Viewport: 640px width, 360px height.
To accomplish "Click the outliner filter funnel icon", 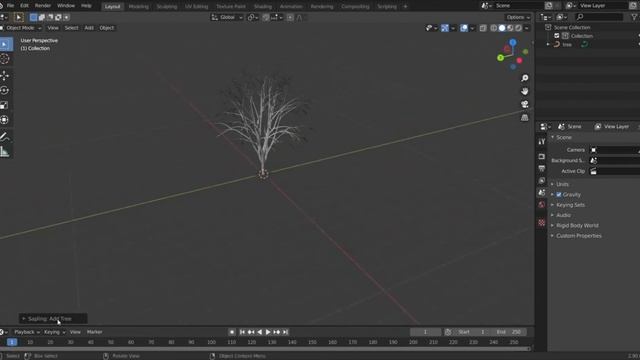I will click(634, 17).
